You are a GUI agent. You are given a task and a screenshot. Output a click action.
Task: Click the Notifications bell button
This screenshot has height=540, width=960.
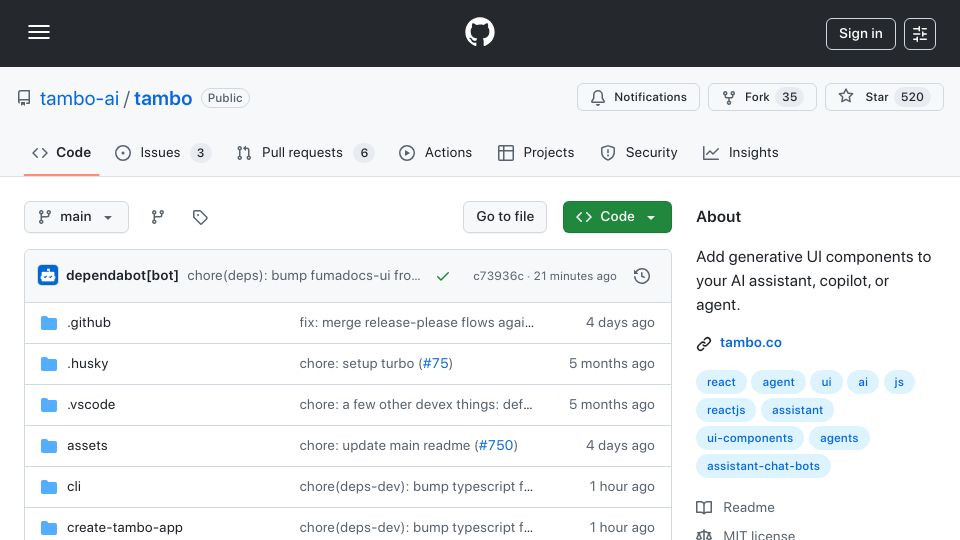pos(638,97)
